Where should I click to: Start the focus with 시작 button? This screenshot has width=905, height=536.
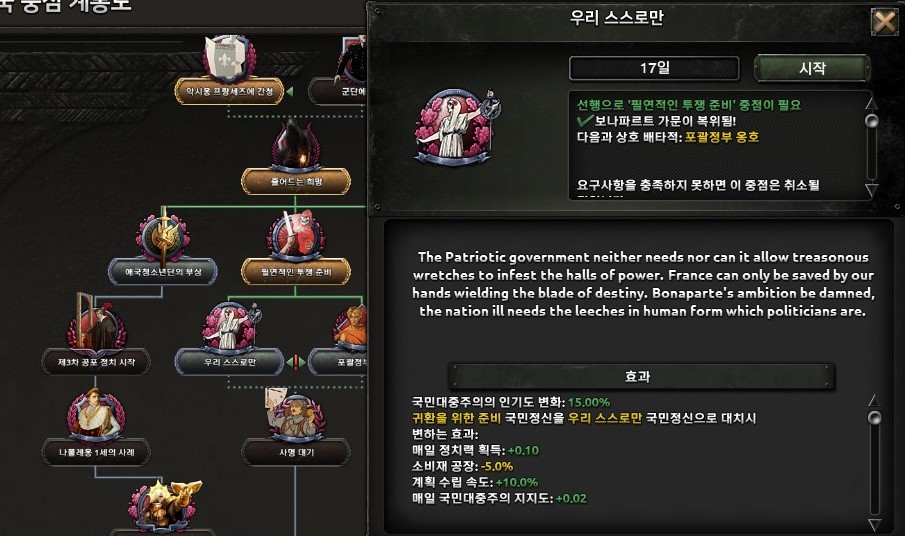811,69
